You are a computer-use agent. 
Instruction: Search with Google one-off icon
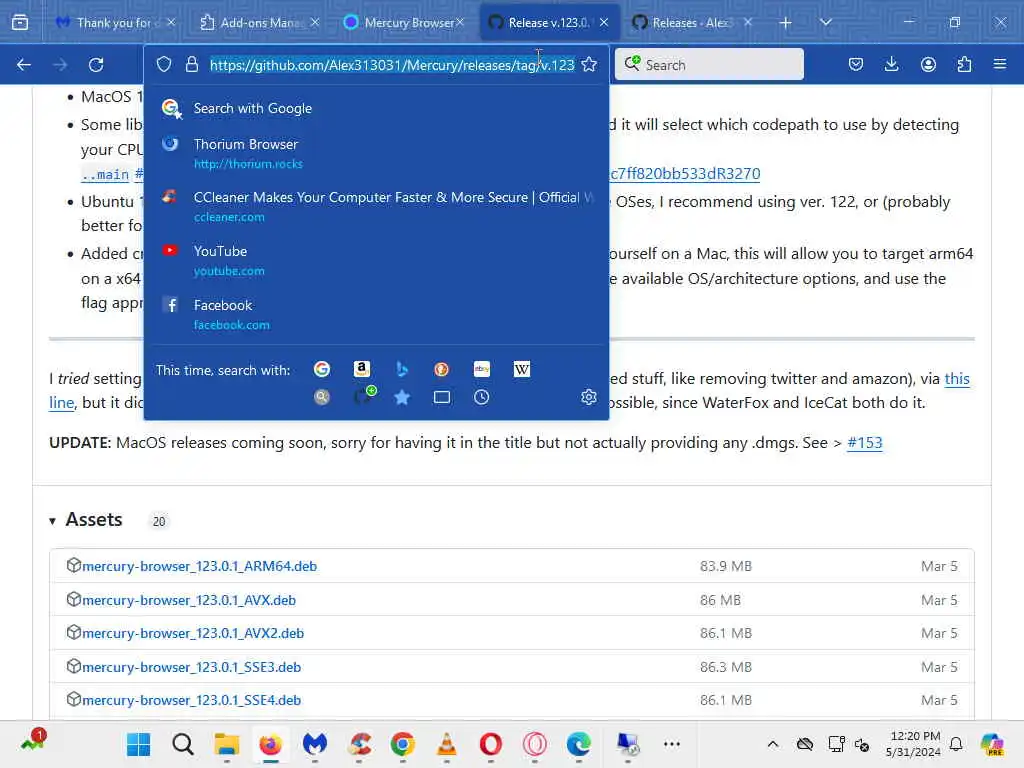tap(321, 370)
